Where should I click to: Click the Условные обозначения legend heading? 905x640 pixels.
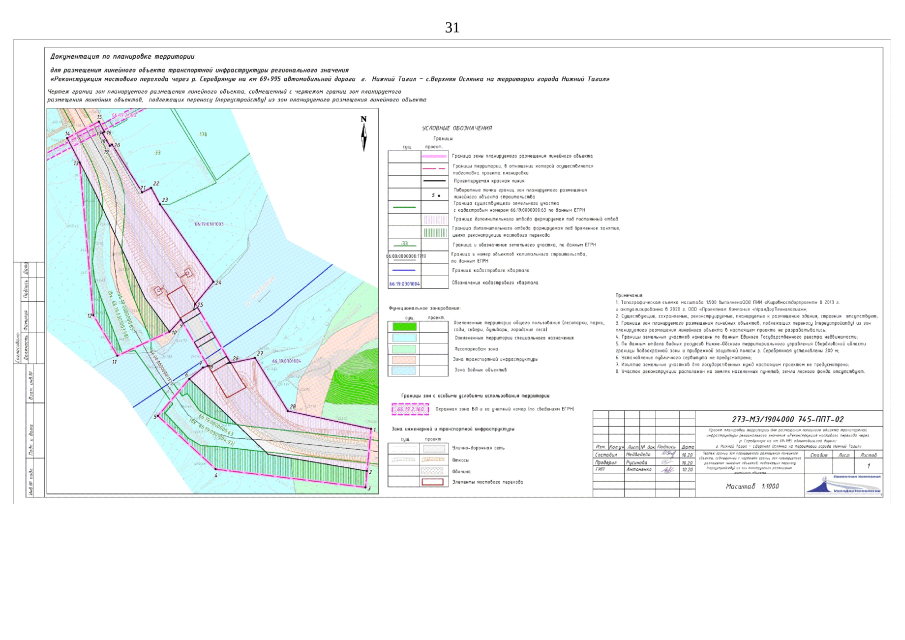pyautogui.click(x=456, y=128)
